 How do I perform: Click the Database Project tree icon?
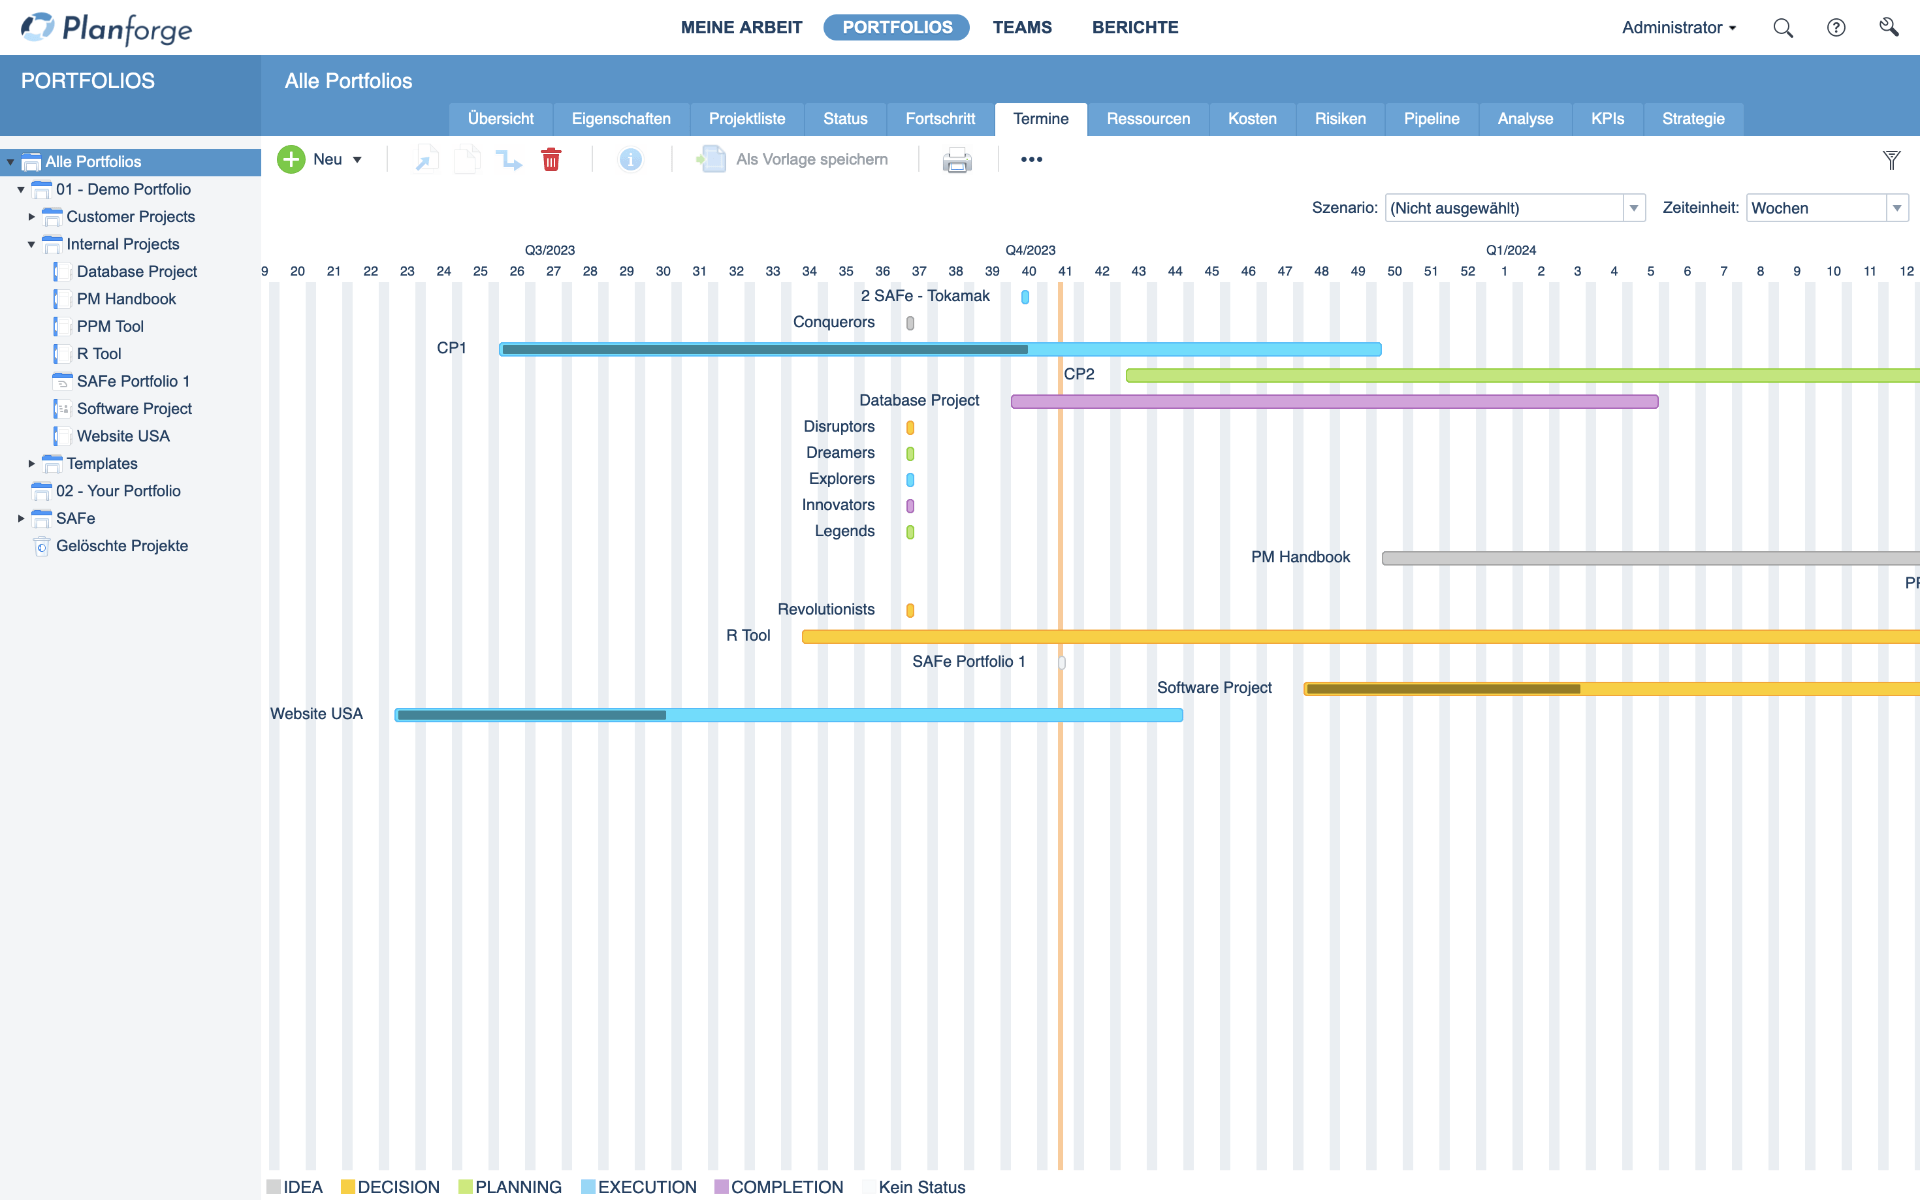coord(62,272)
